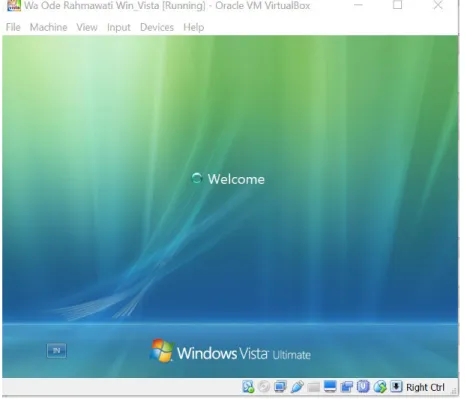The height and width of the screenshot is (399, 467).
Task: Click the Right Ctrl host key label
Action: (x=425, y=387)
